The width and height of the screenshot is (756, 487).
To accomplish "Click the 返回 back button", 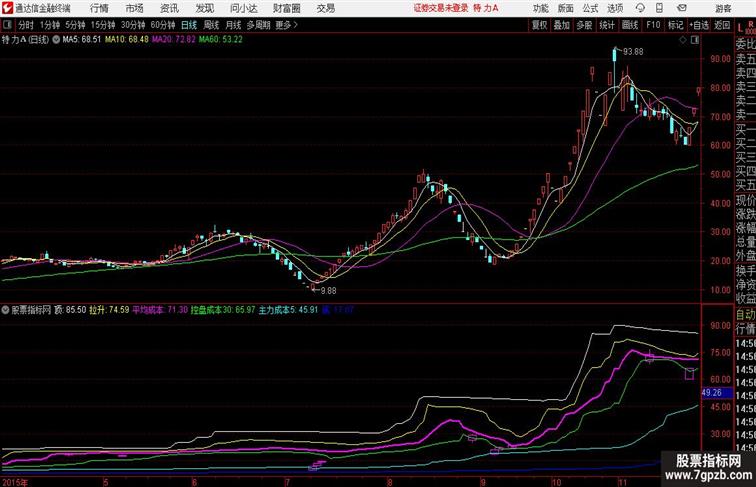I will [722, 25].
